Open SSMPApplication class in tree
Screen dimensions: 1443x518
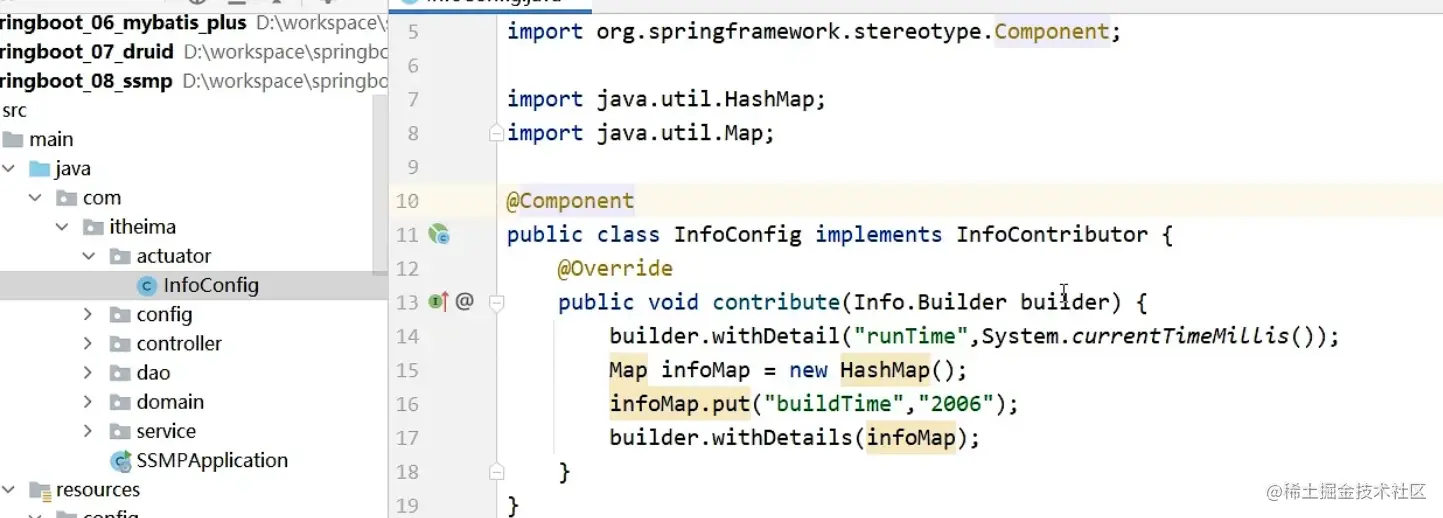pyautogui.click(x=212, y=460)
